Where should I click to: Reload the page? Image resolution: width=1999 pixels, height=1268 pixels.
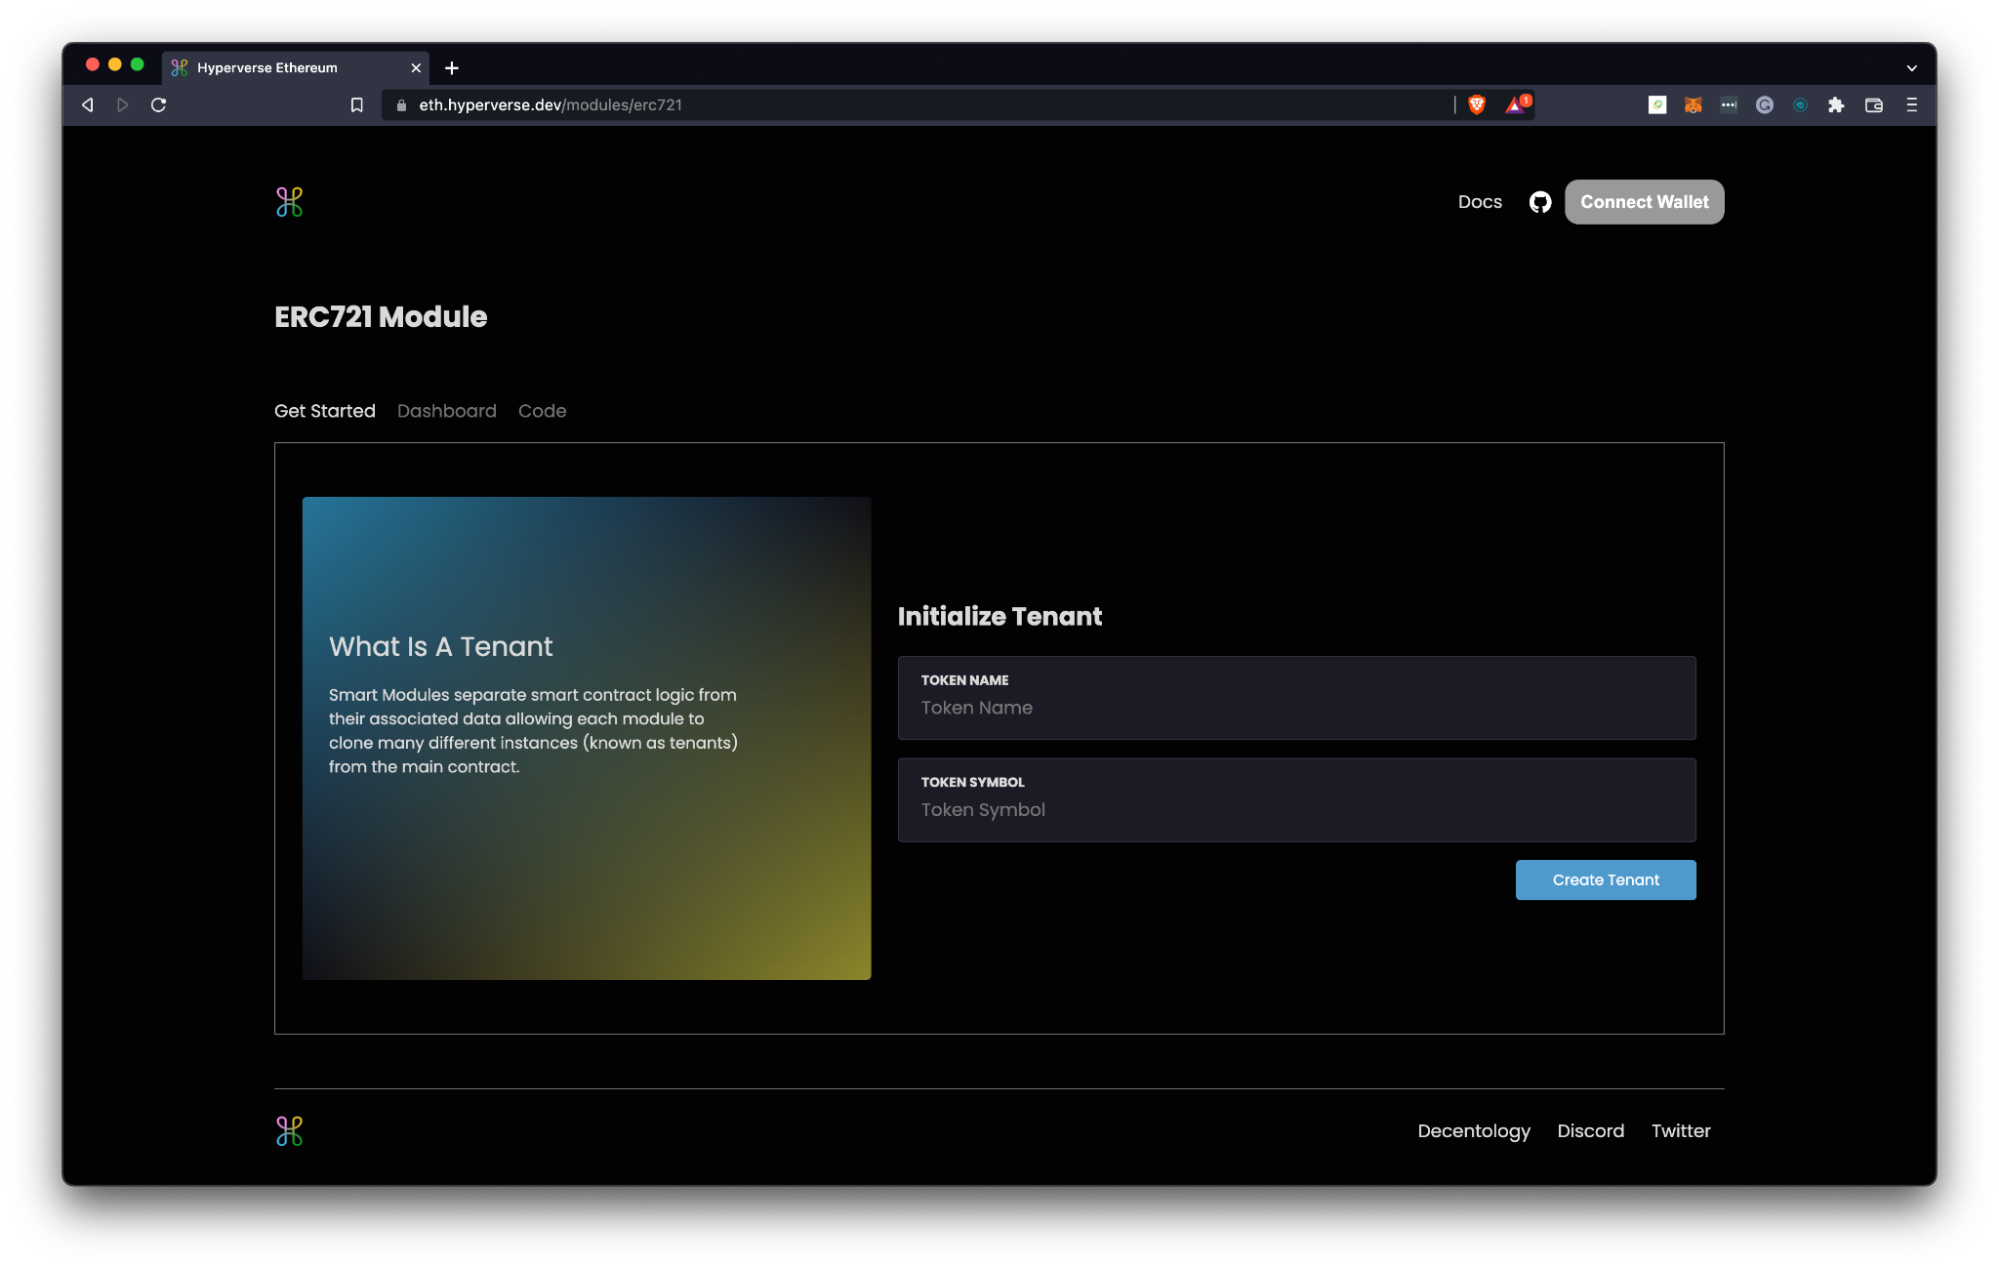tap(158, 105)
